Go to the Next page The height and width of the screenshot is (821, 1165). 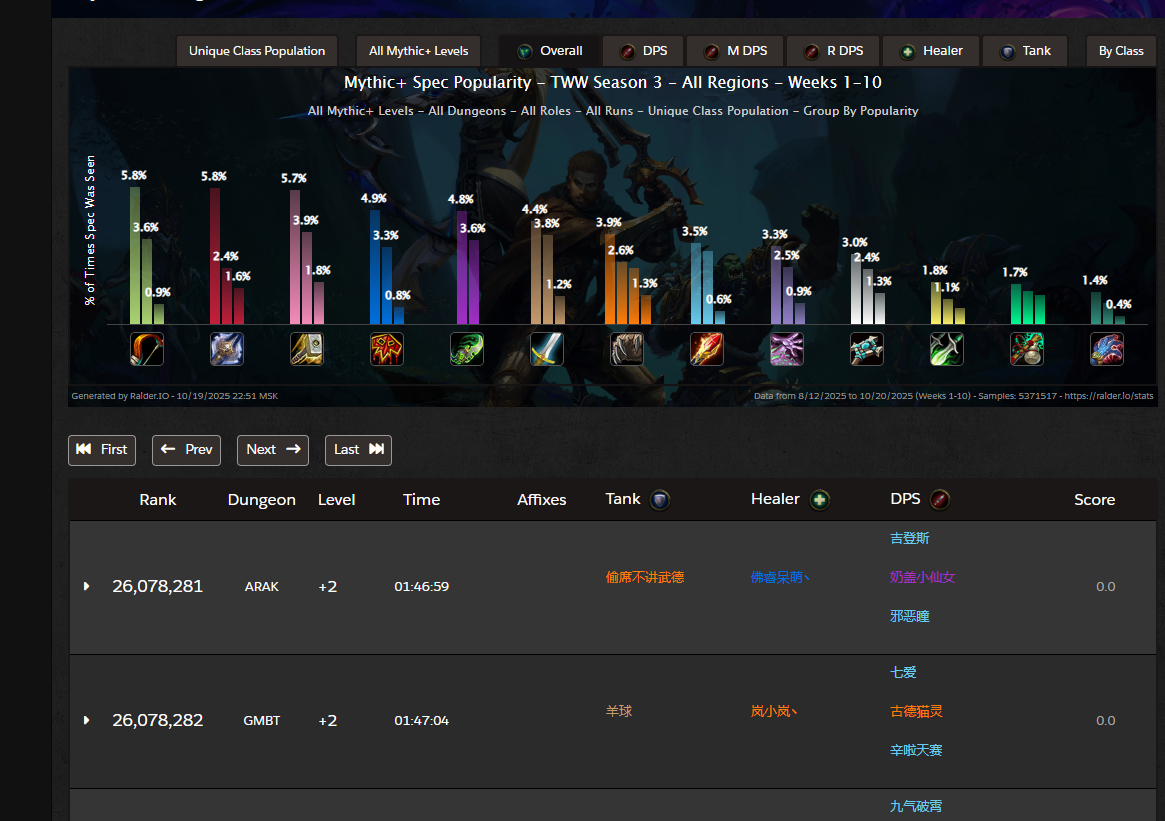tap(273, 450)
